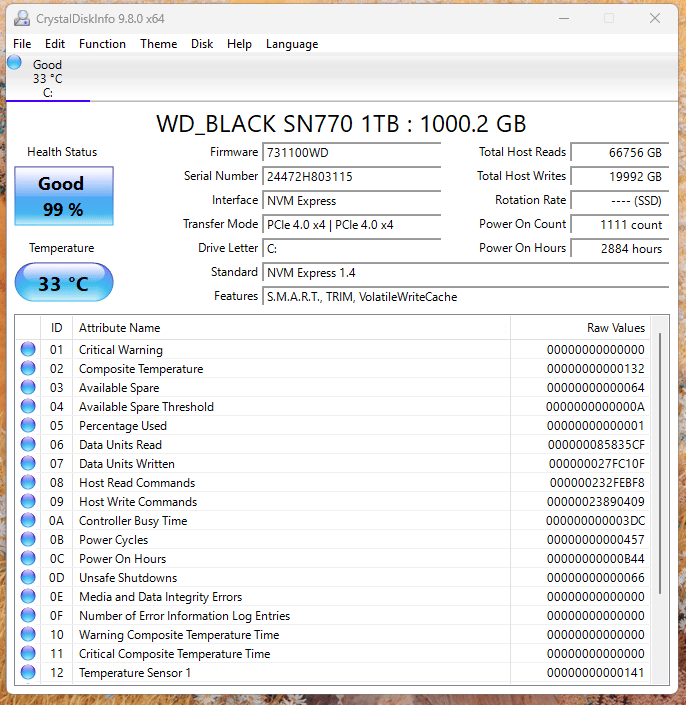The width and height of the screenshot is (686, 705).
Task: Click the Transfer Mode field PCIe 4.0 x4
Action: tap(352, 224)
